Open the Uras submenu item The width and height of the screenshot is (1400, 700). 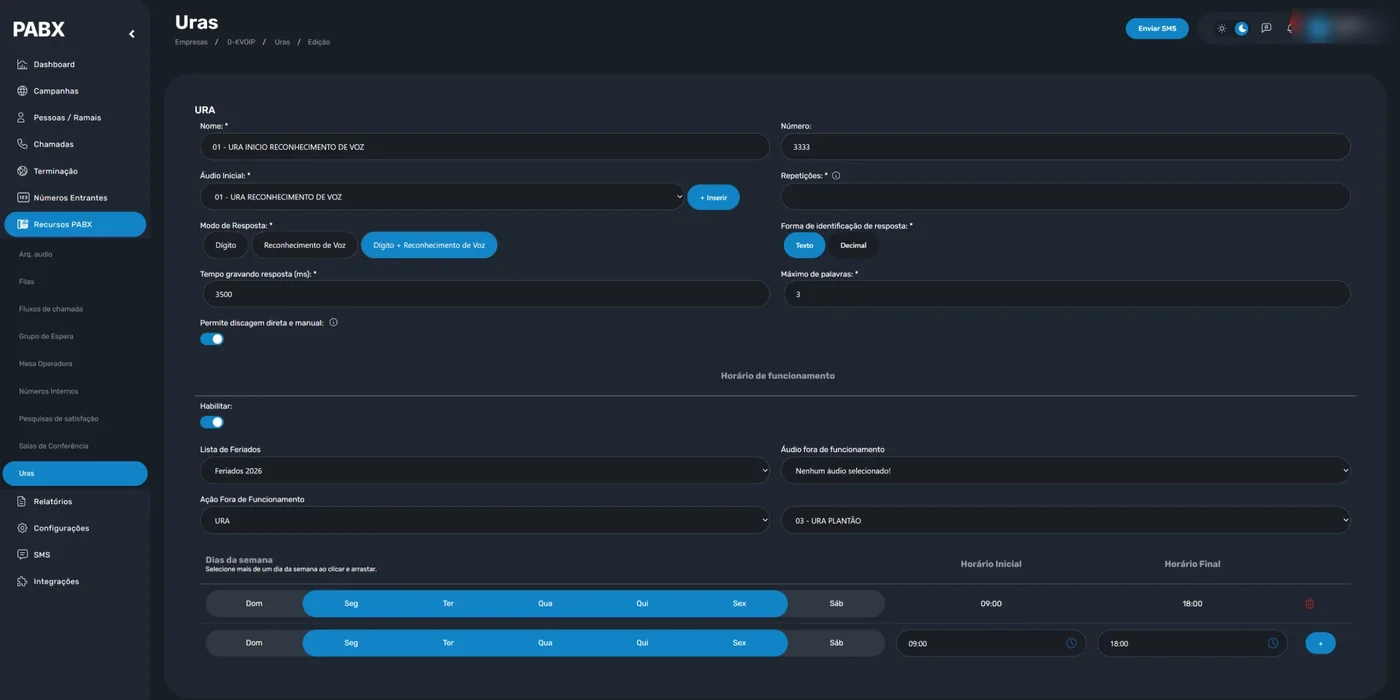pos(75,473)
